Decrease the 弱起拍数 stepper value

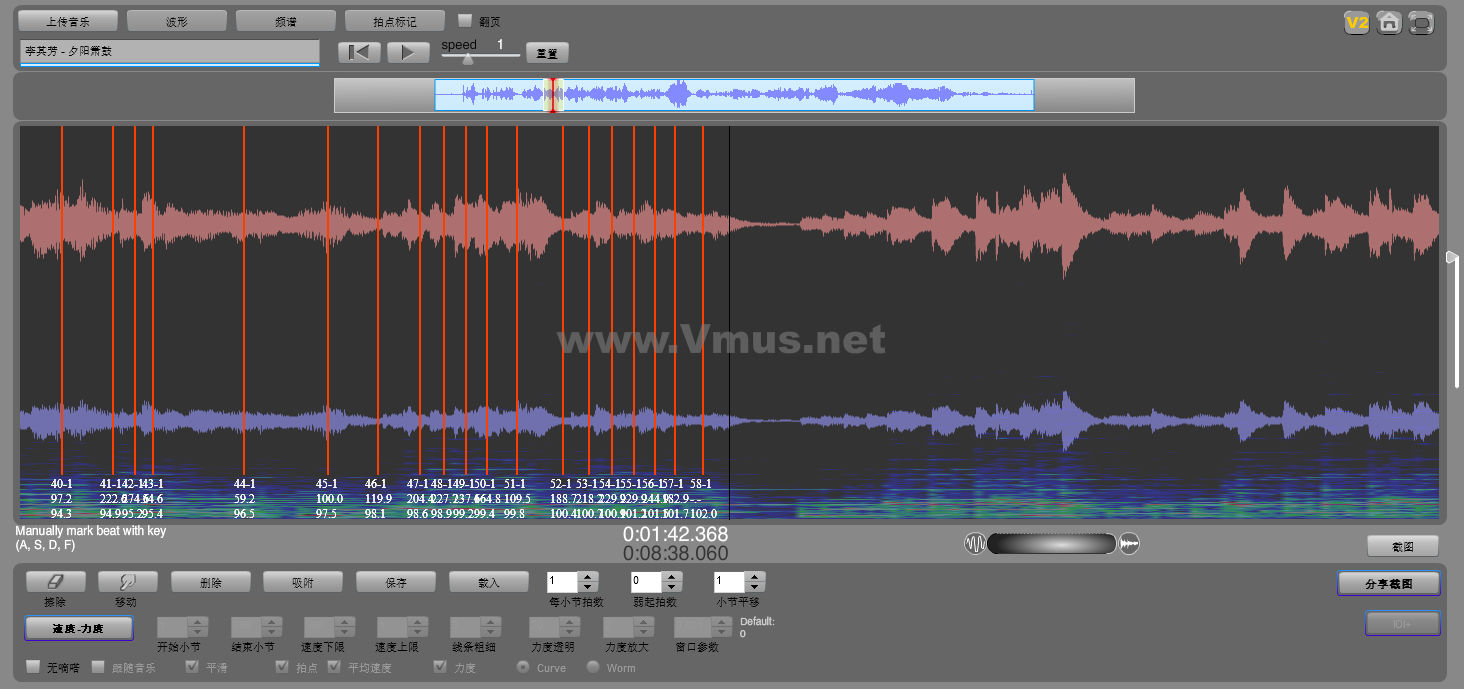pos(672,587)
